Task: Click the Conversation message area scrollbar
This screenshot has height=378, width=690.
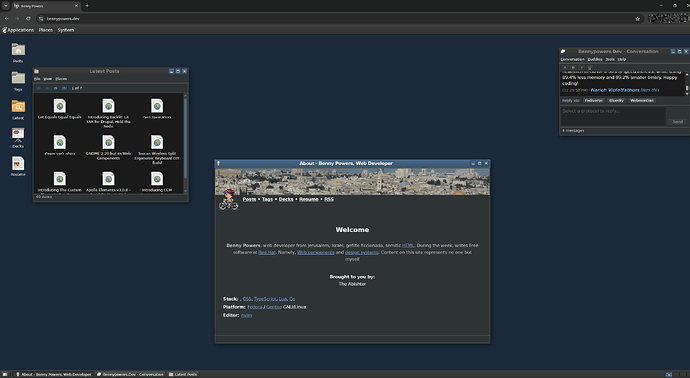Action: (x=687, y=83)
